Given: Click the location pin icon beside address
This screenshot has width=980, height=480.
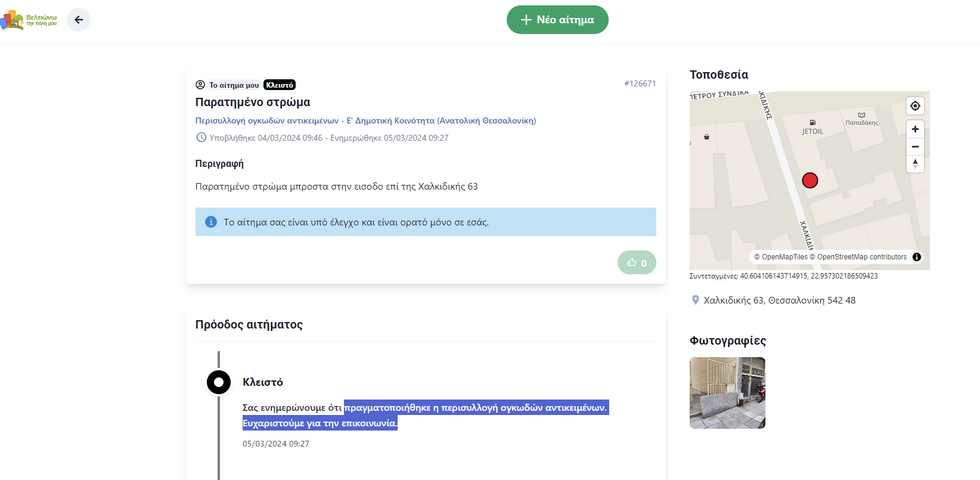Looking at the screenshot, I should tap(695, 301).
